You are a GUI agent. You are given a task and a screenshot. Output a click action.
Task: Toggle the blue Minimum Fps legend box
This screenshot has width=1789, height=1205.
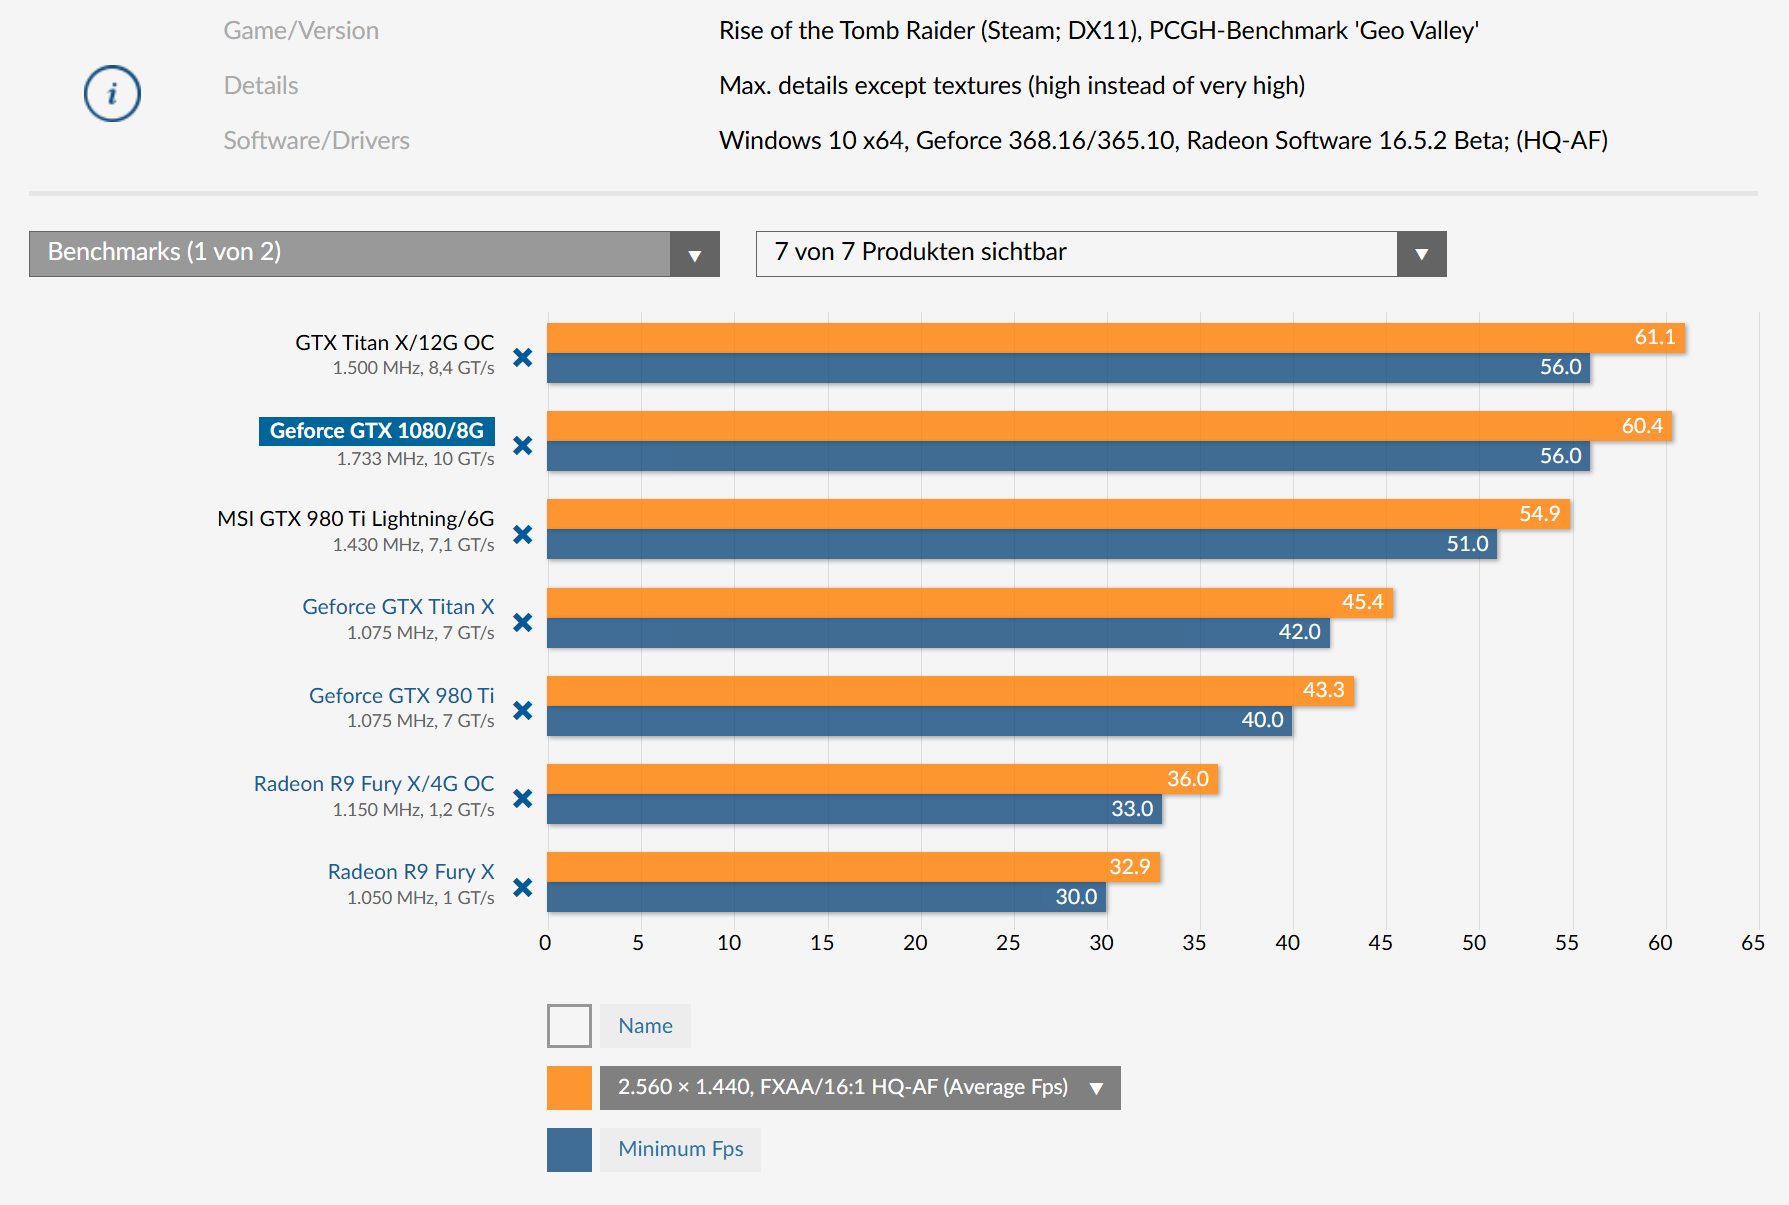(x=569, y=1149)
